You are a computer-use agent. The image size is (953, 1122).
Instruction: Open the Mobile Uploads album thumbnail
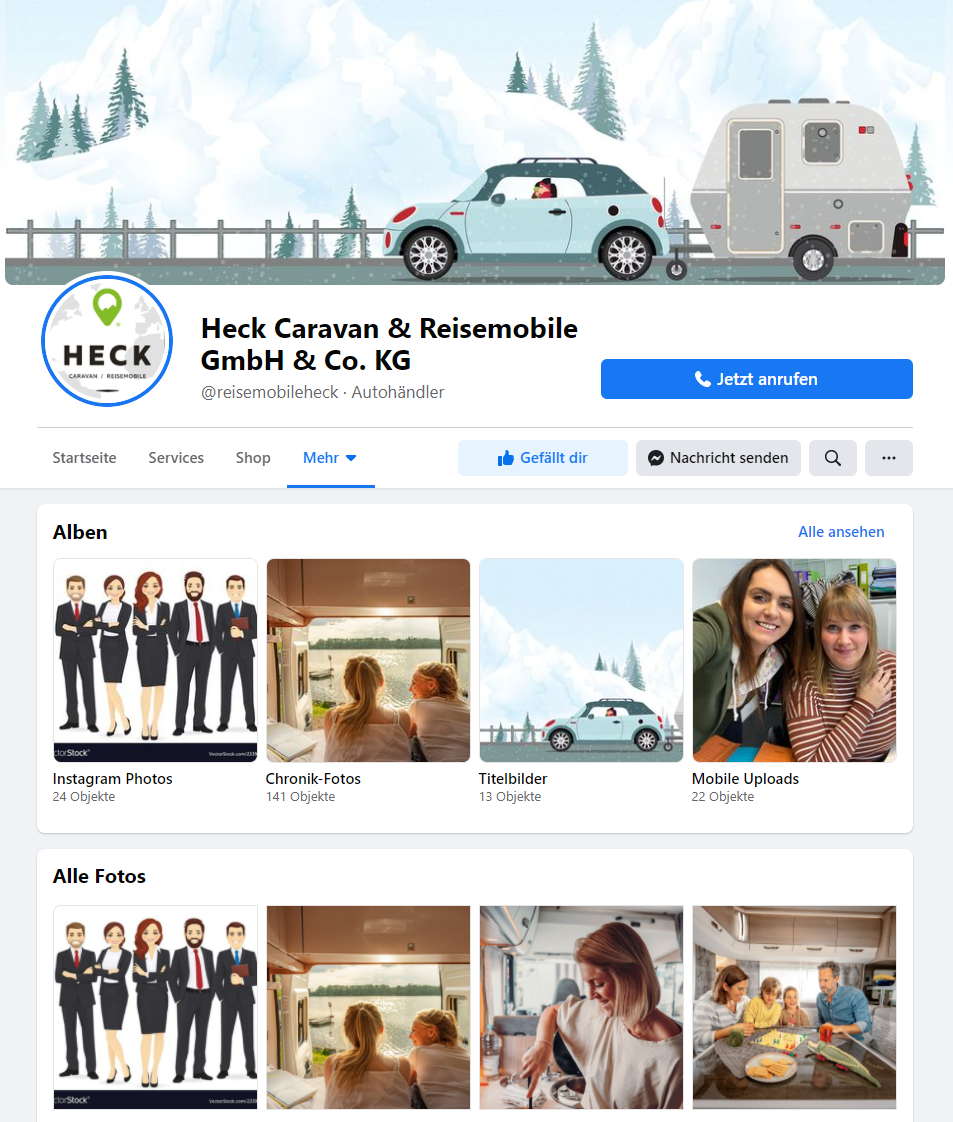point(794,660)
